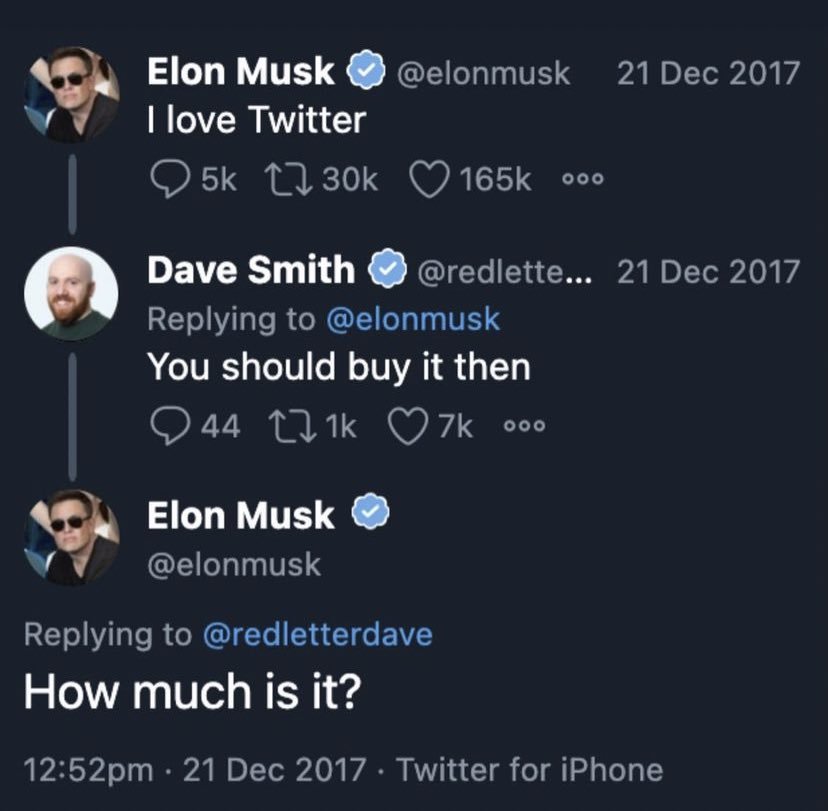This screenshot has width=828, height=811.
Task: Open Dave Smith's profile picture
Action: point(71,293)
